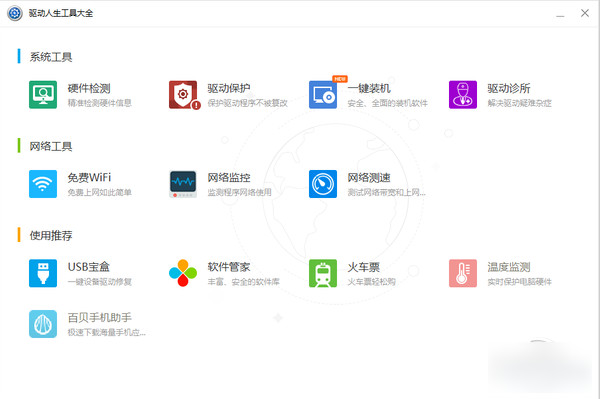Open the 硬件检测 hardware detection icon
Viewport: 600px width, 399px height.
43,94
